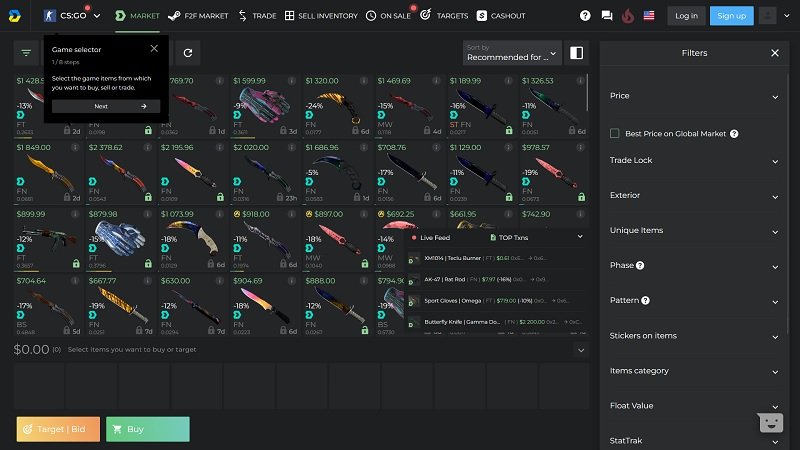
Task: Select the $879.98 gloves listing
Action: tap(120, 239)
